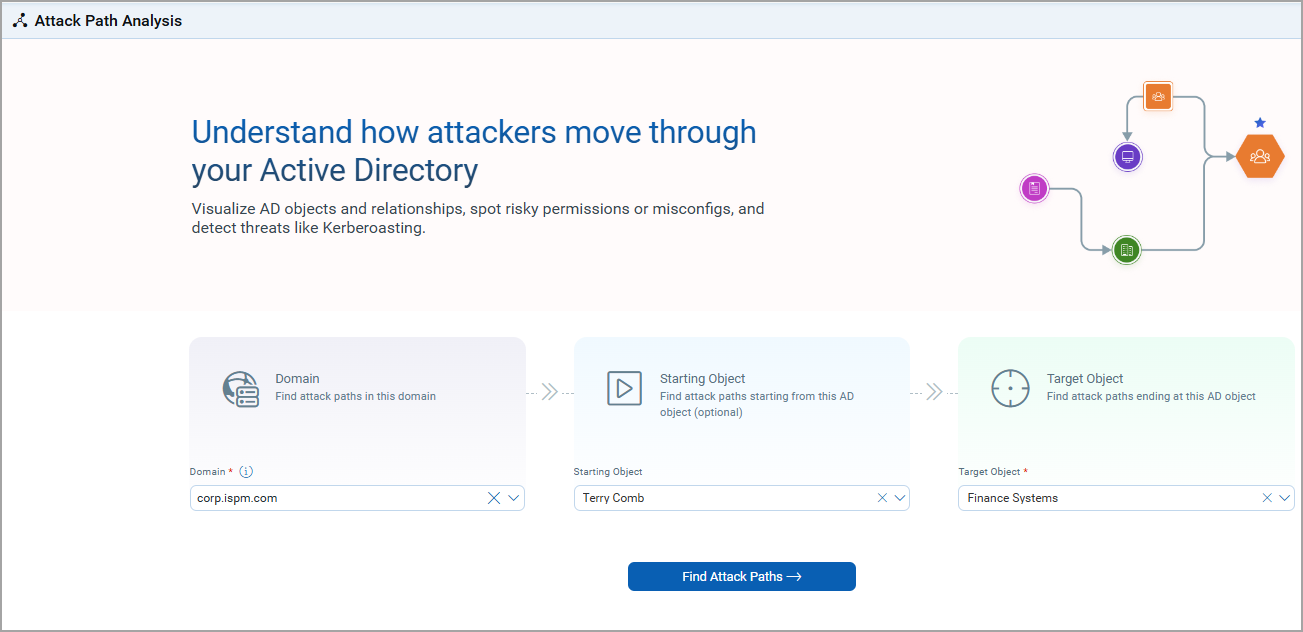Clear the Terry Comb starting object selection
The width and height of the screenshot is (1303, 632).
pyautogui.click(x=881, y=497)
